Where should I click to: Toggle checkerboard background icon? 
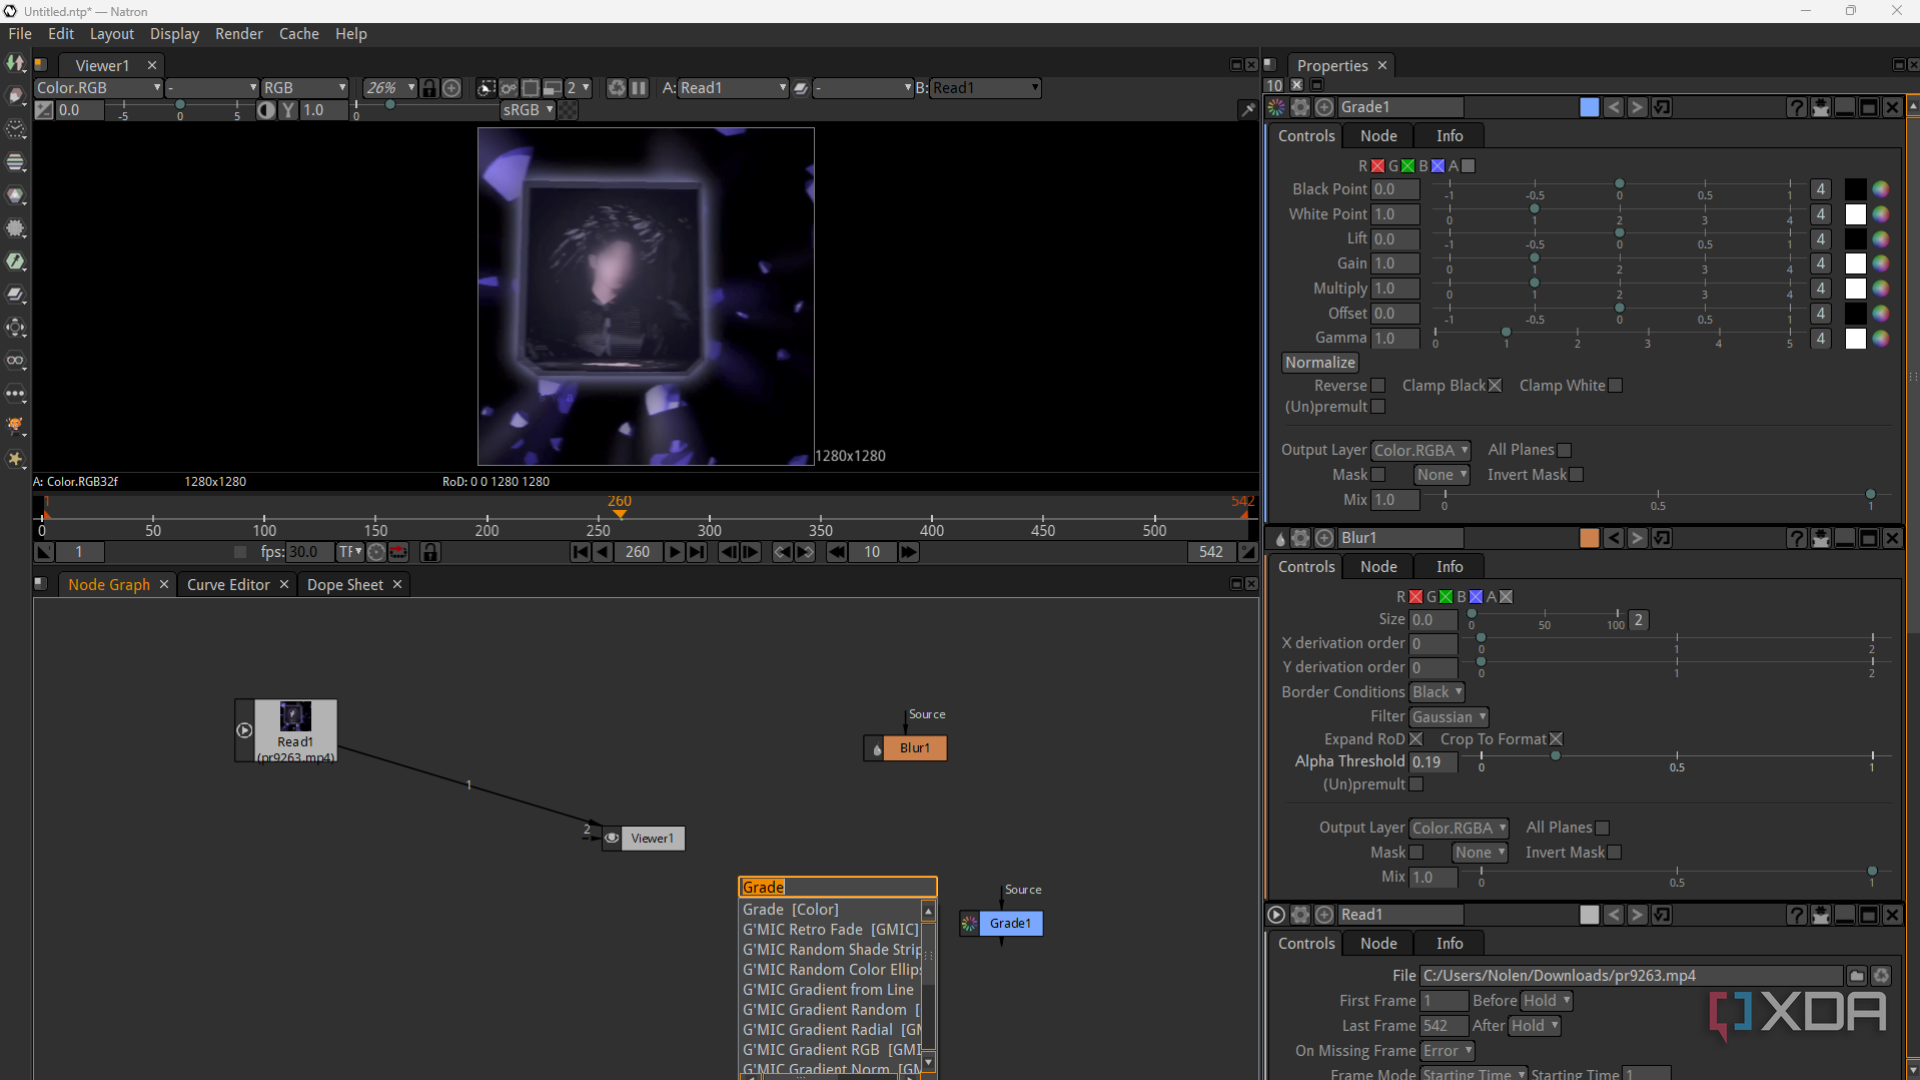(568, 110)
